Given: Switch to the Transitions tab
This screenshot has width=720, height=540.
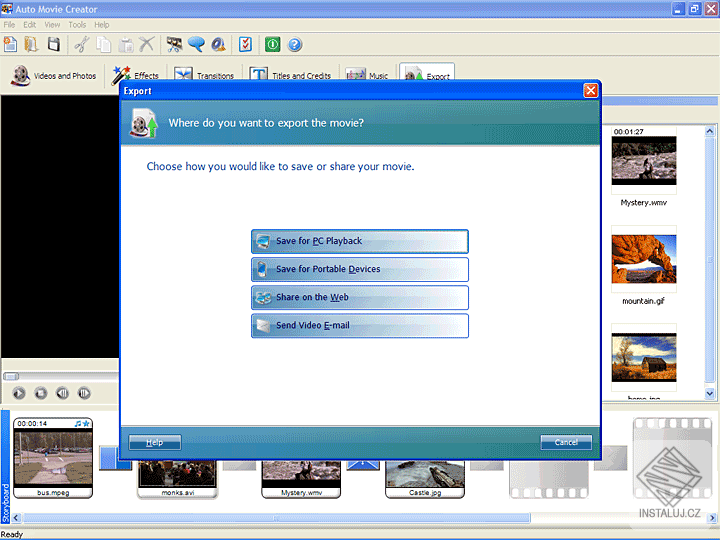Looking at the screenshot, I should [204, 74].
